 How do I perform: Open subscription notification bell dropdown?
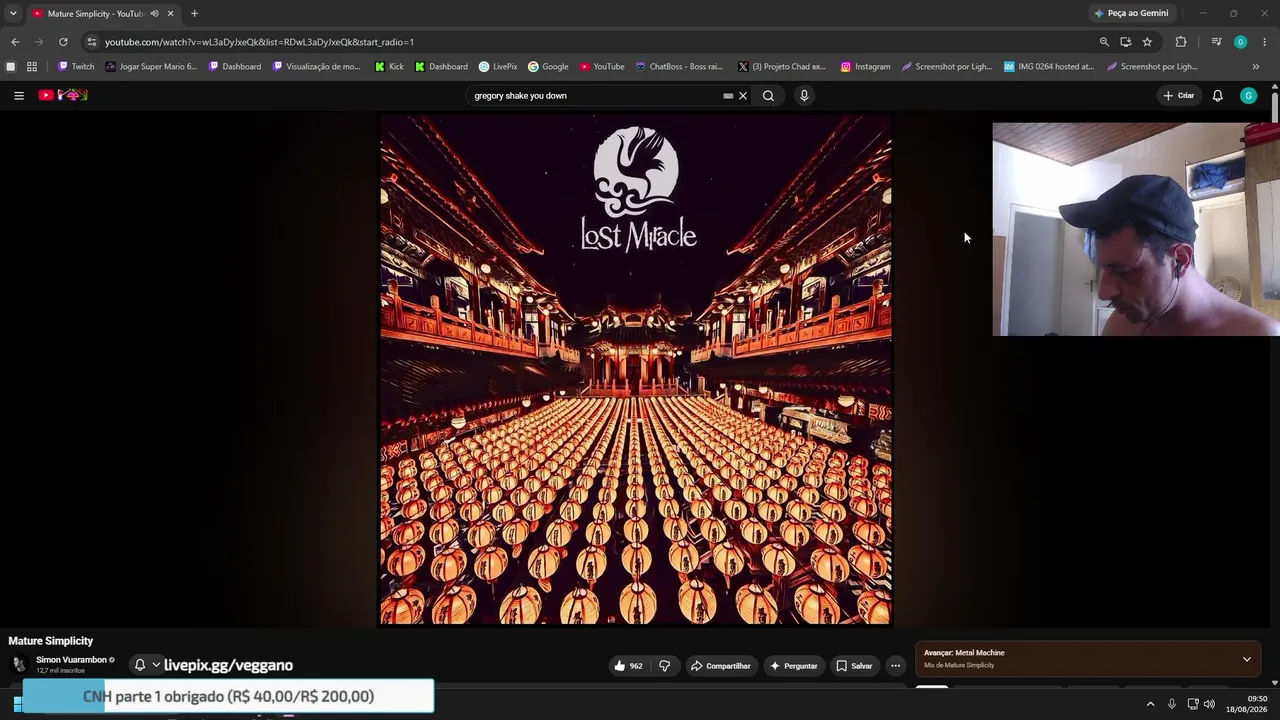coord(146,665)
